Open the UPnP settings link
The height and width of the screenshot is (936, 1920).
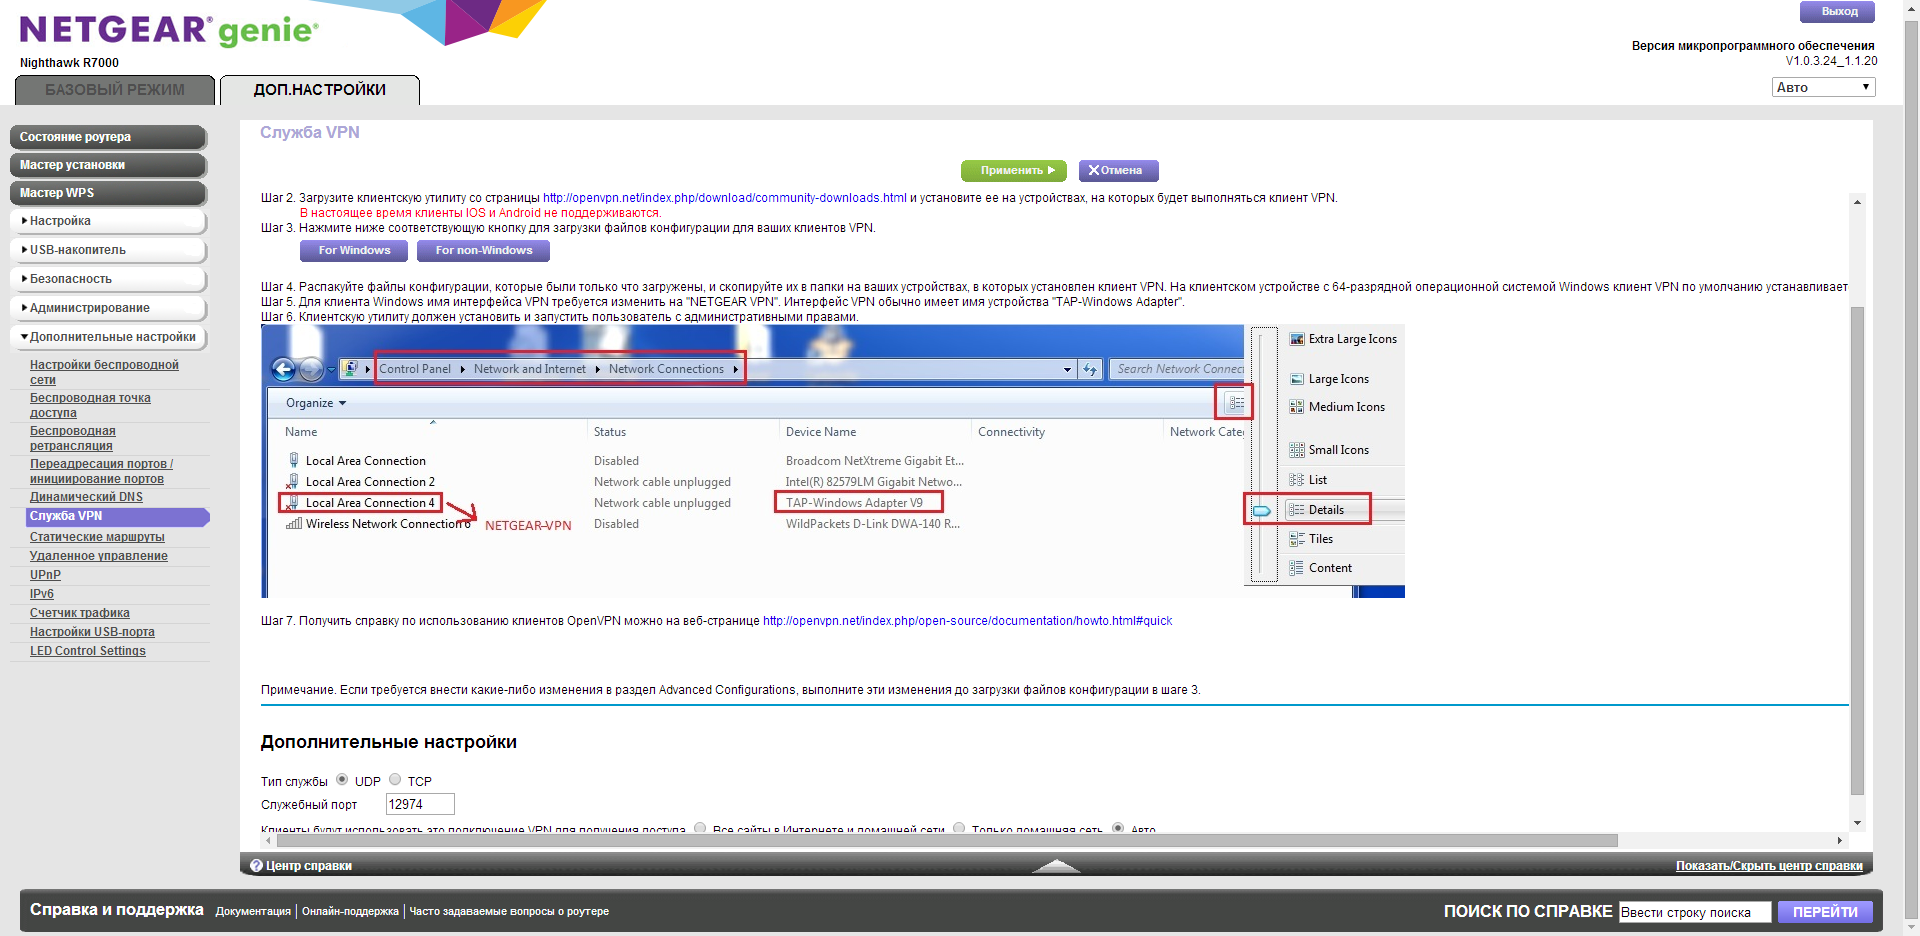coord(45,575)
